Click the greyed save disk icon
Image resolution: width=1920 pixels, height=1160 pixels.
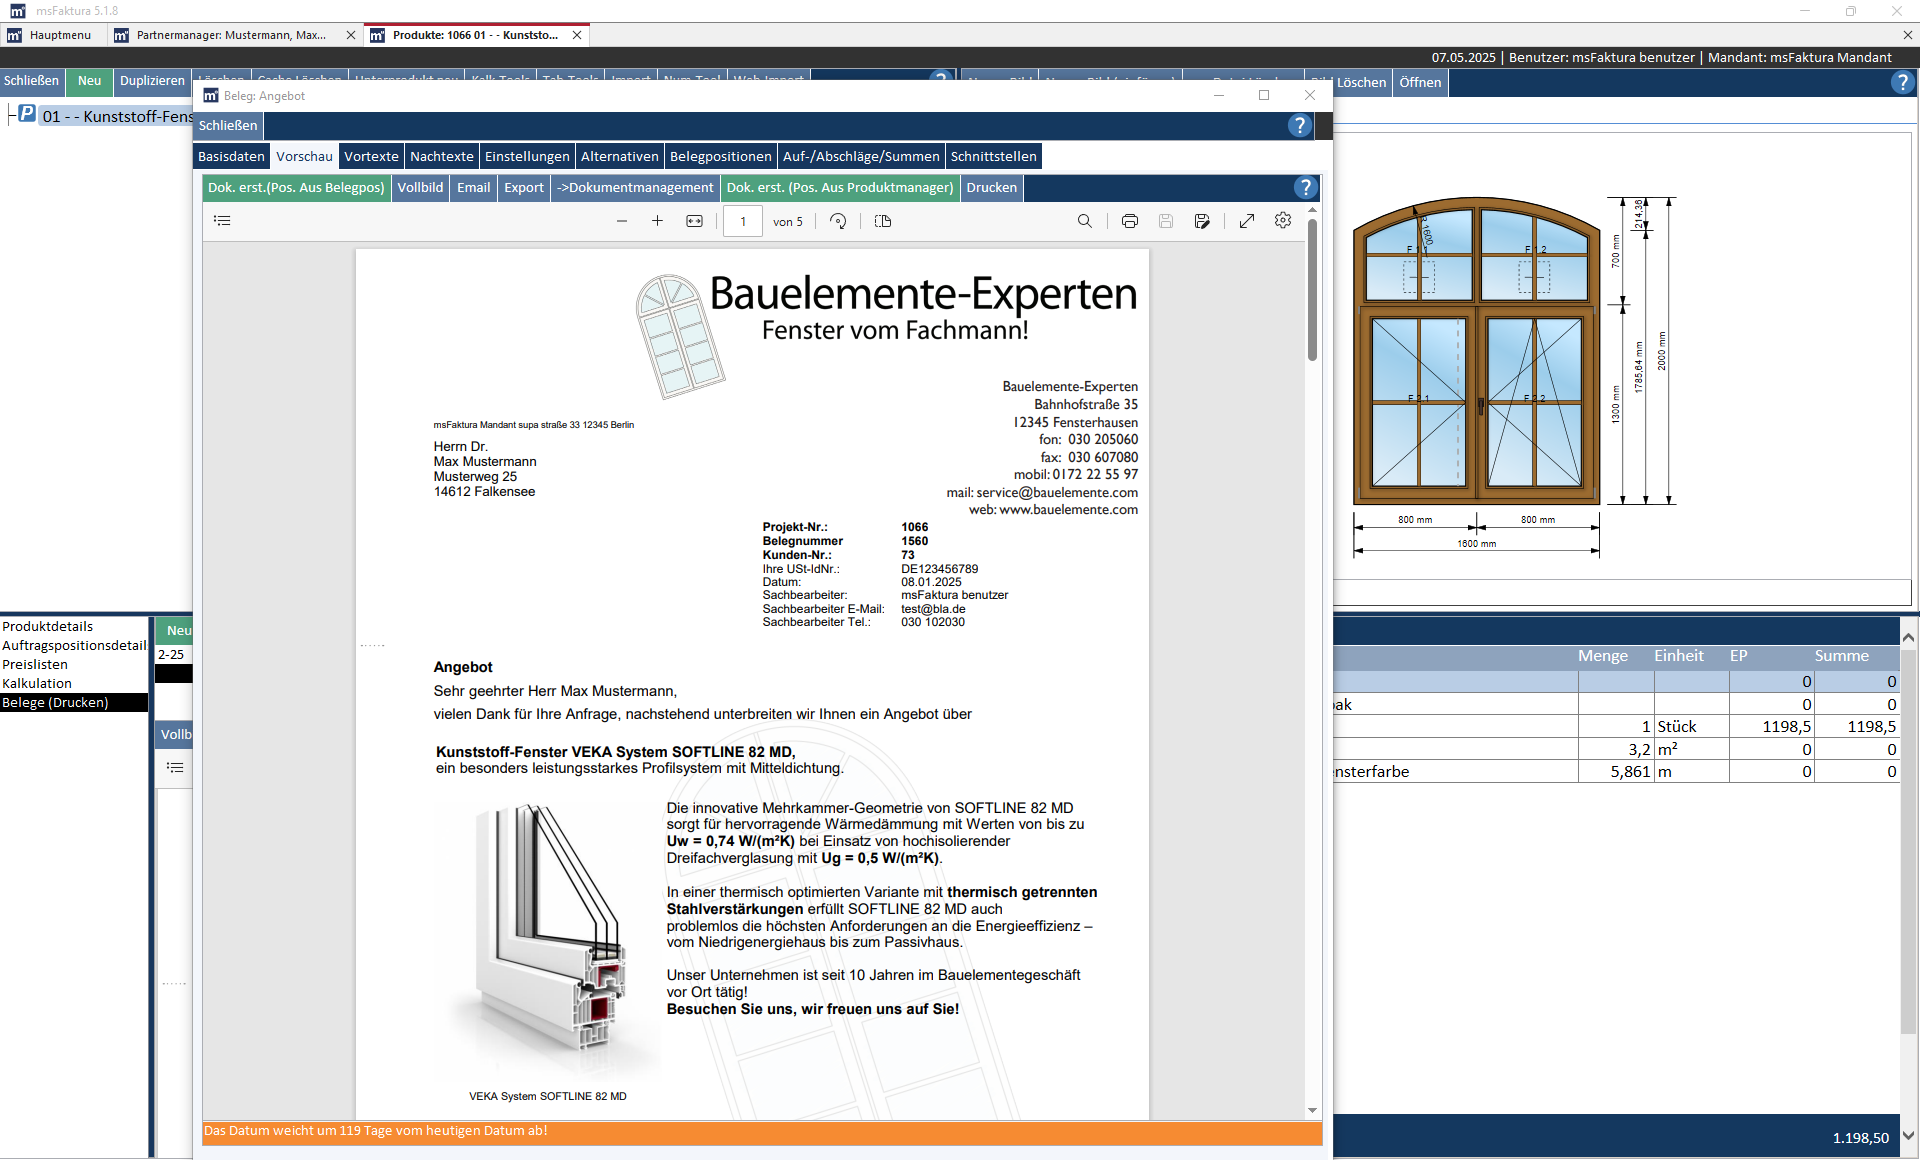click(1166, 221)
